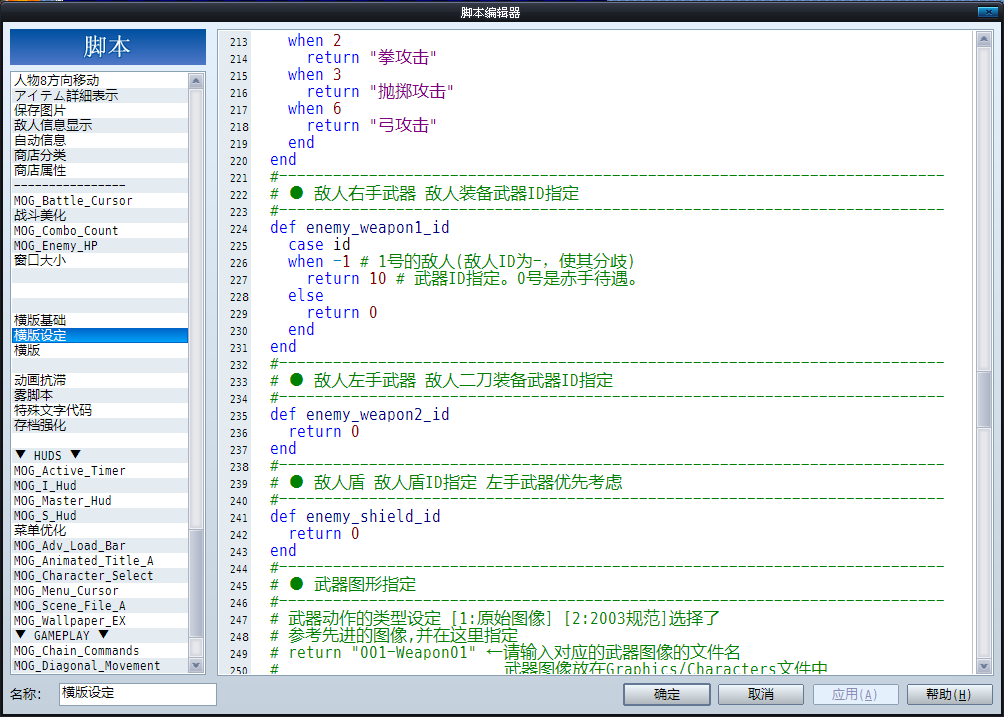Select script 窗口大小

(100, 261)
